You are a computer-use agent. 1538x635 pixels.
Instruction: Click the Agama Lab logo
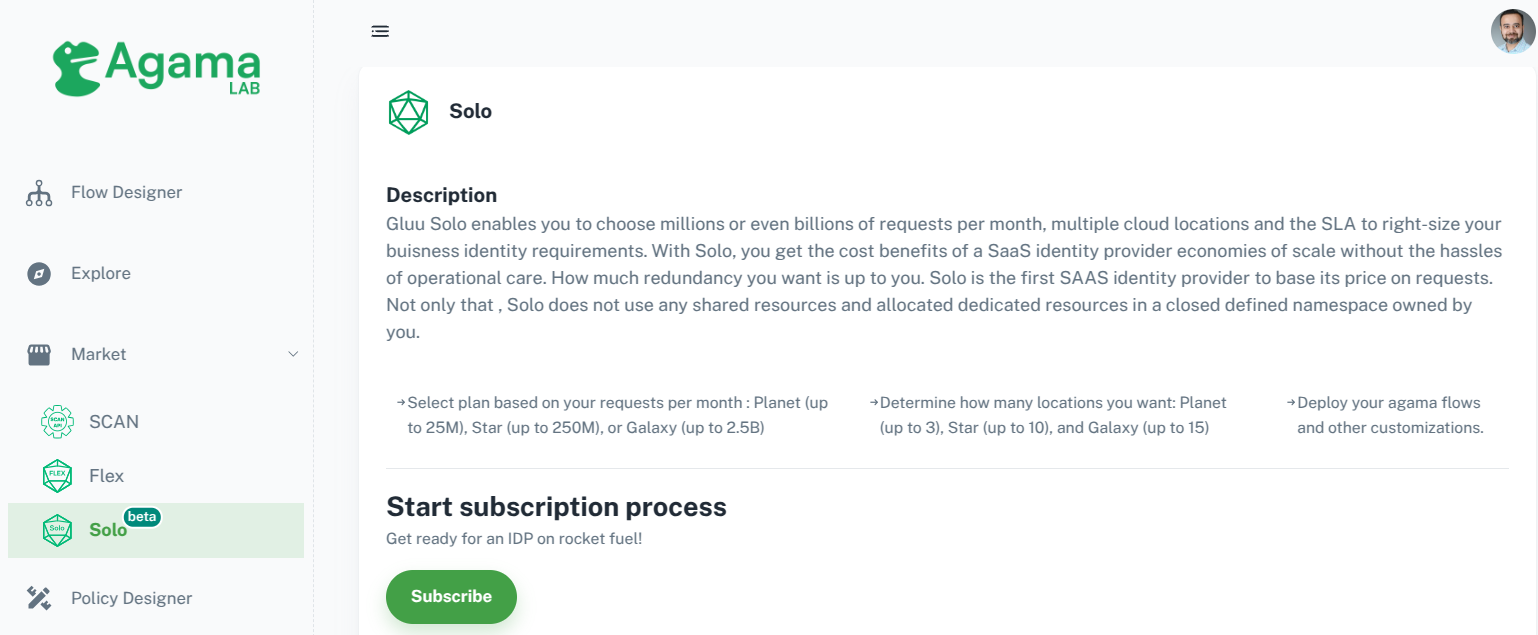[x=156, y=69]
